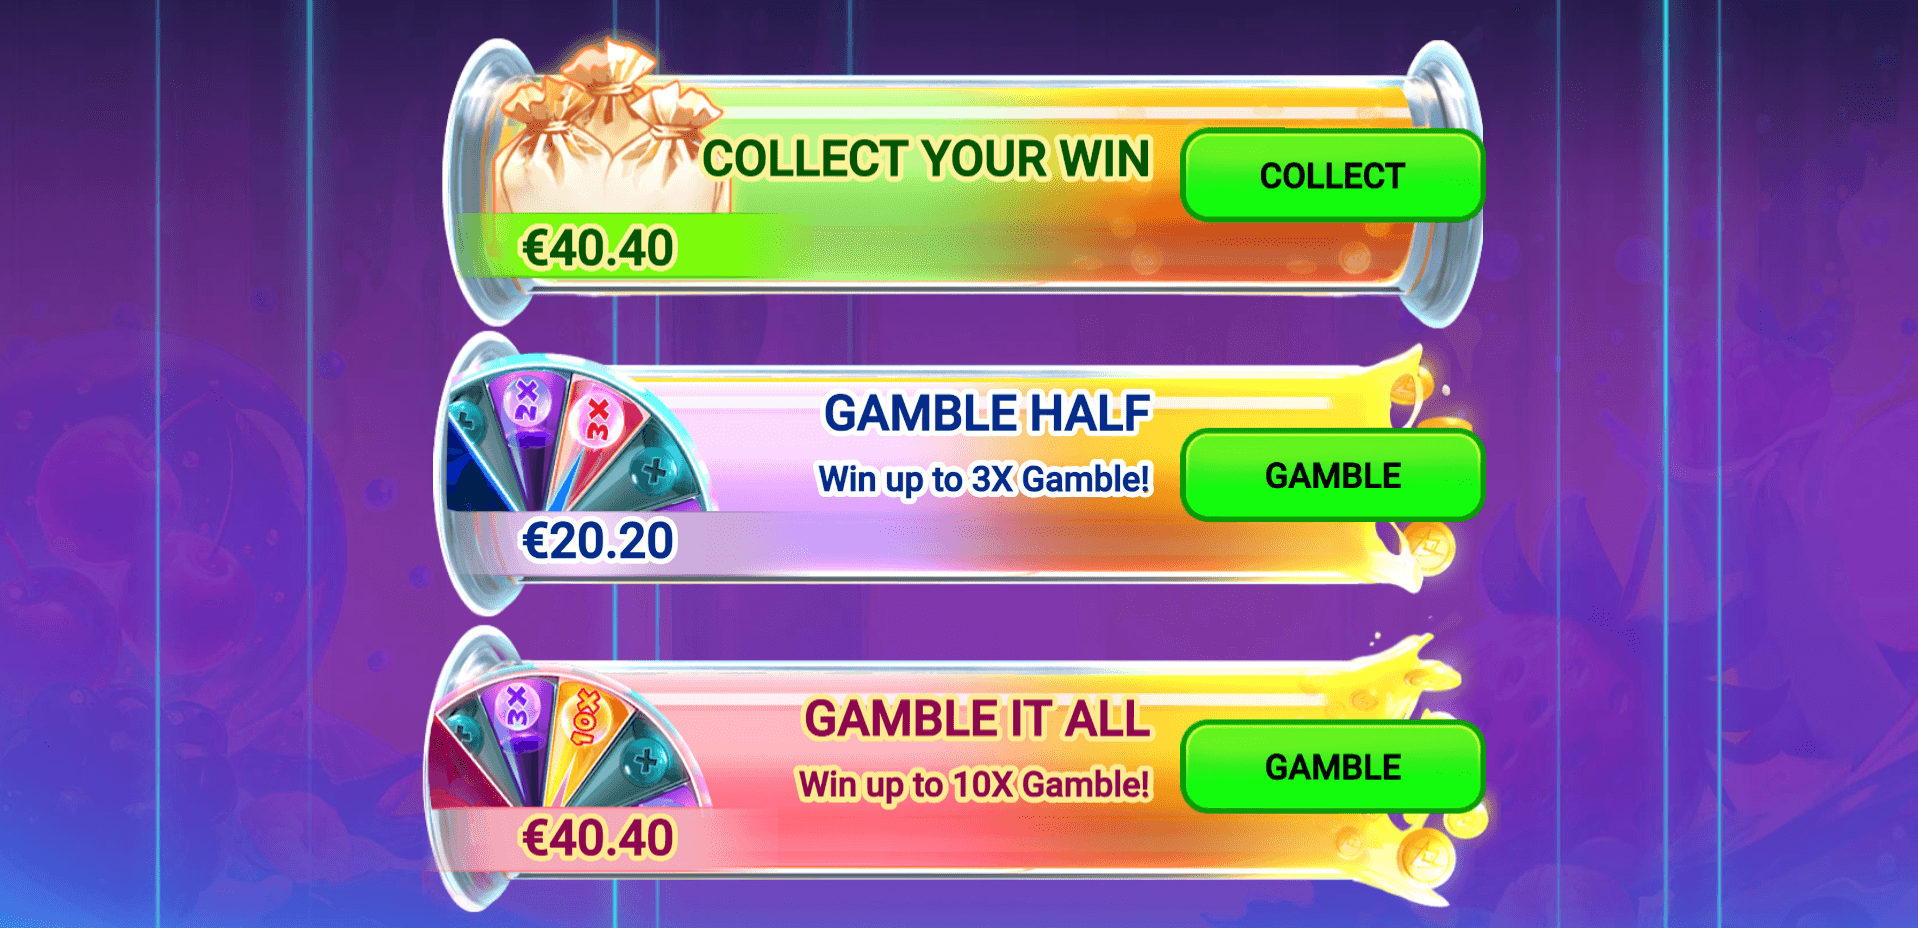Click the green COLLECT button
Viewport: 1918px width, 928px height.
[1332, 175]
